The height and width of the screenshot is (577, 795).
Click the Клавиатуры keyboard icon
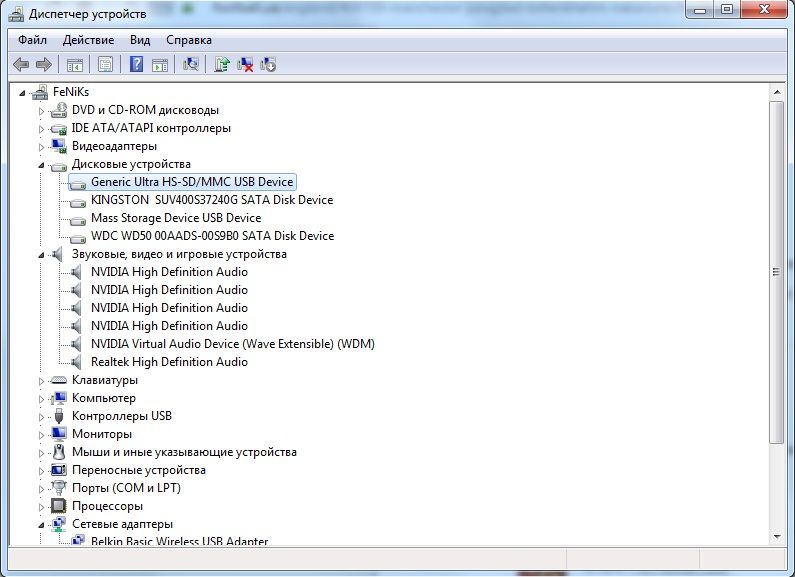(59, 380)
